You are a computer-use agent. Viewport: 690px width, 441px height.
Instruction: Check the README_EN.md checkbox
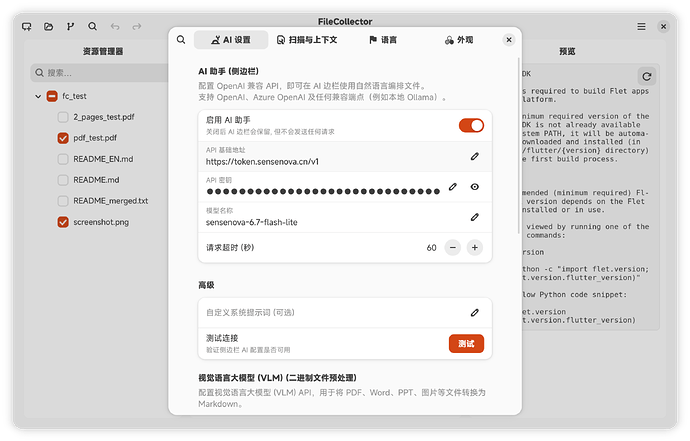coord(63,159)
